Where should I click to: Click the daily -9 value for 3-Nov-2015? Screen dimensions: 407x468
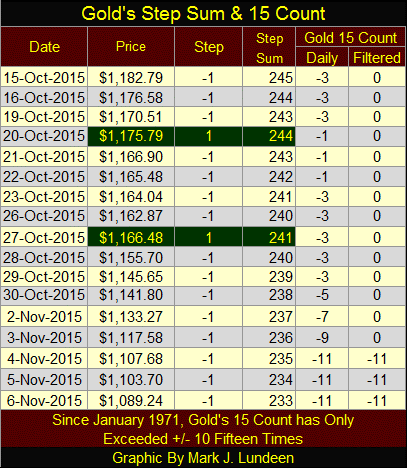pos(322,338)
